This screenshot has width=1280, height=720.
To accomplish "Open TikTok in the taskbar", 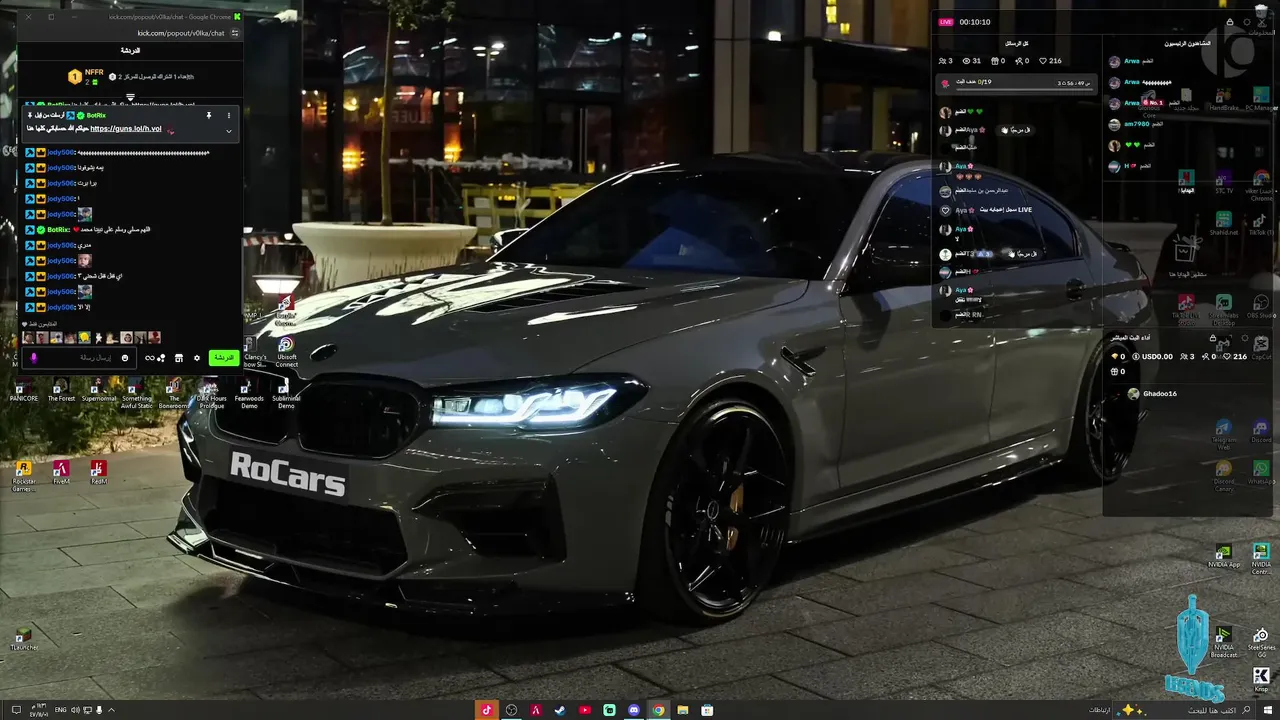I will point(487,710).
